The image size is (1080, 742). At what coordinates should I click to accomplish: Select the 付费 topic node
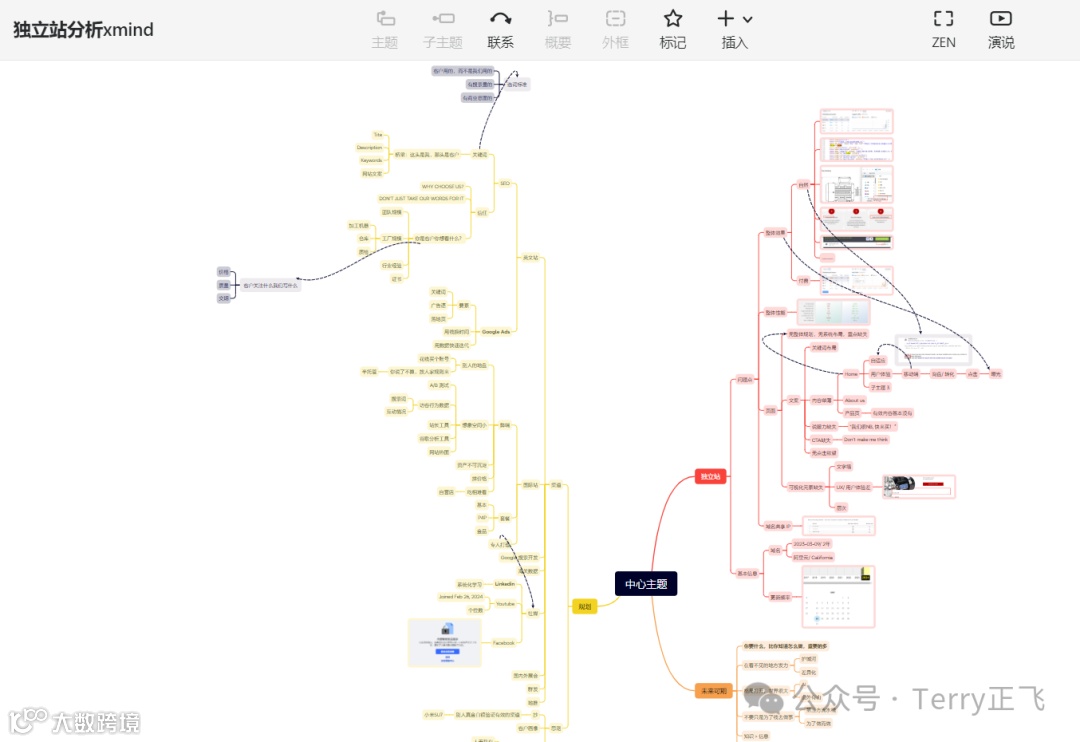click(803, 280)
